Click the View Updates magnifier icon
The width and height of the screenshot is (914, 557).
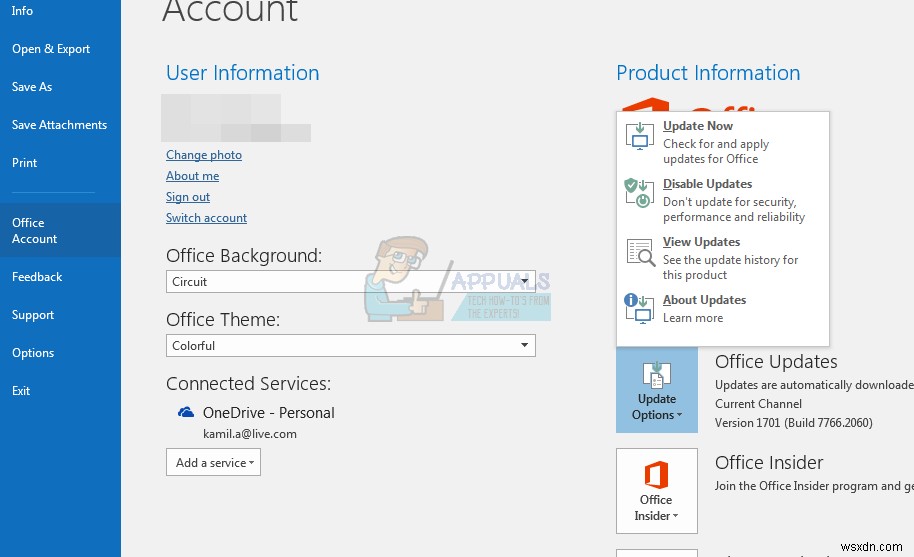[x=641, y=252]
